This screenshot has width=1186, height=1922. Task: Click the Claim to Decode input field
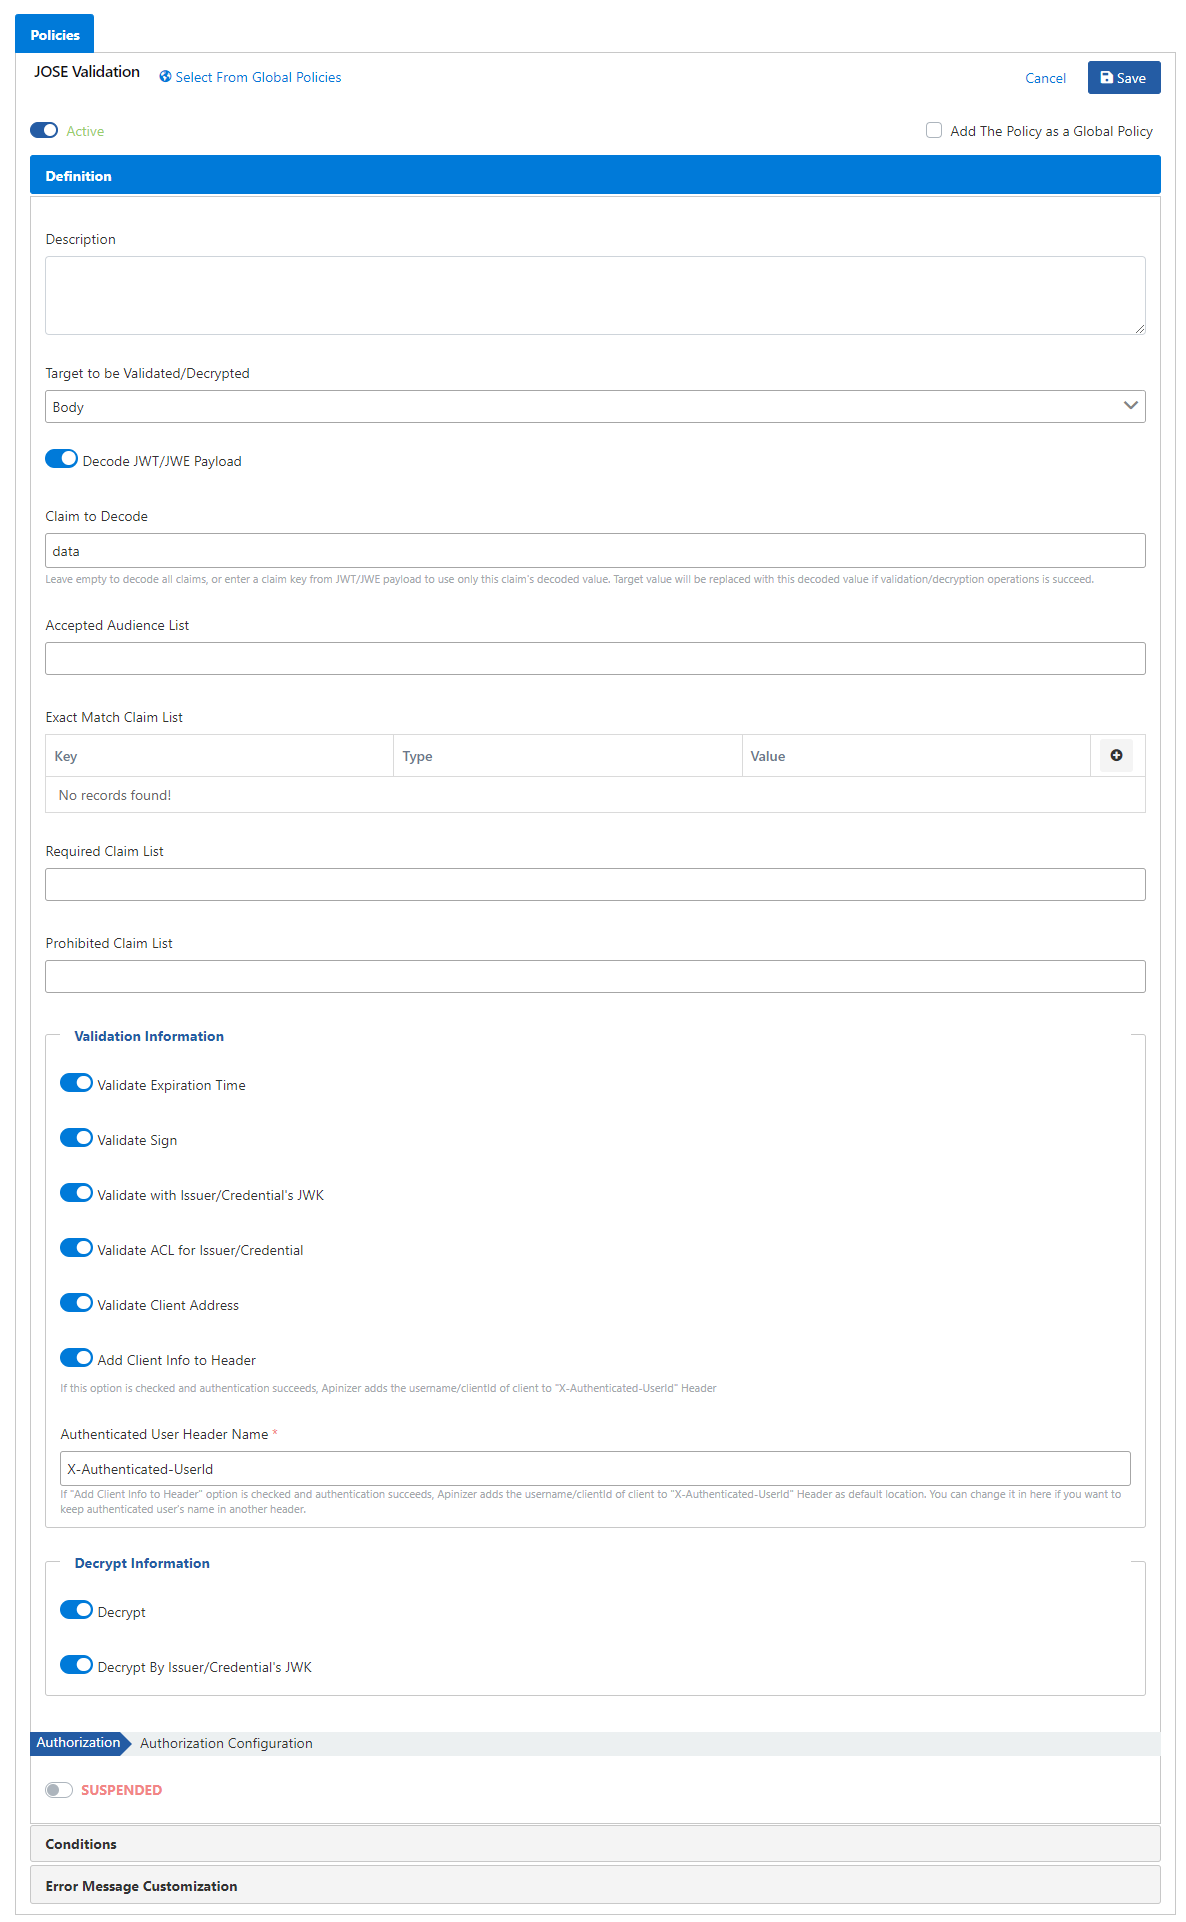tap(595, 551)
